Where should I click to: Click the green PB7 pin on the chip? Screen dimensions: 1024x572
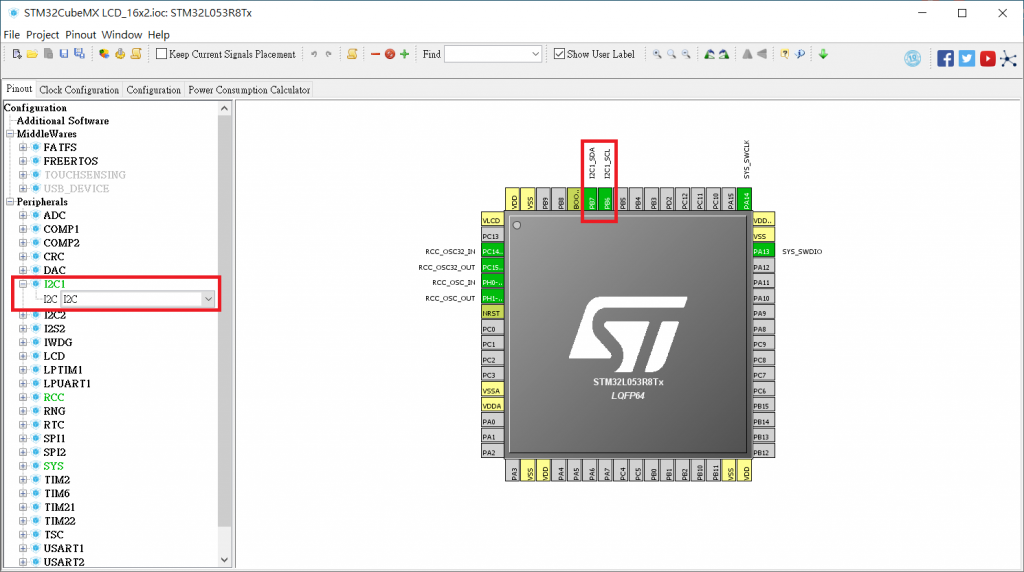pos(591,199)
